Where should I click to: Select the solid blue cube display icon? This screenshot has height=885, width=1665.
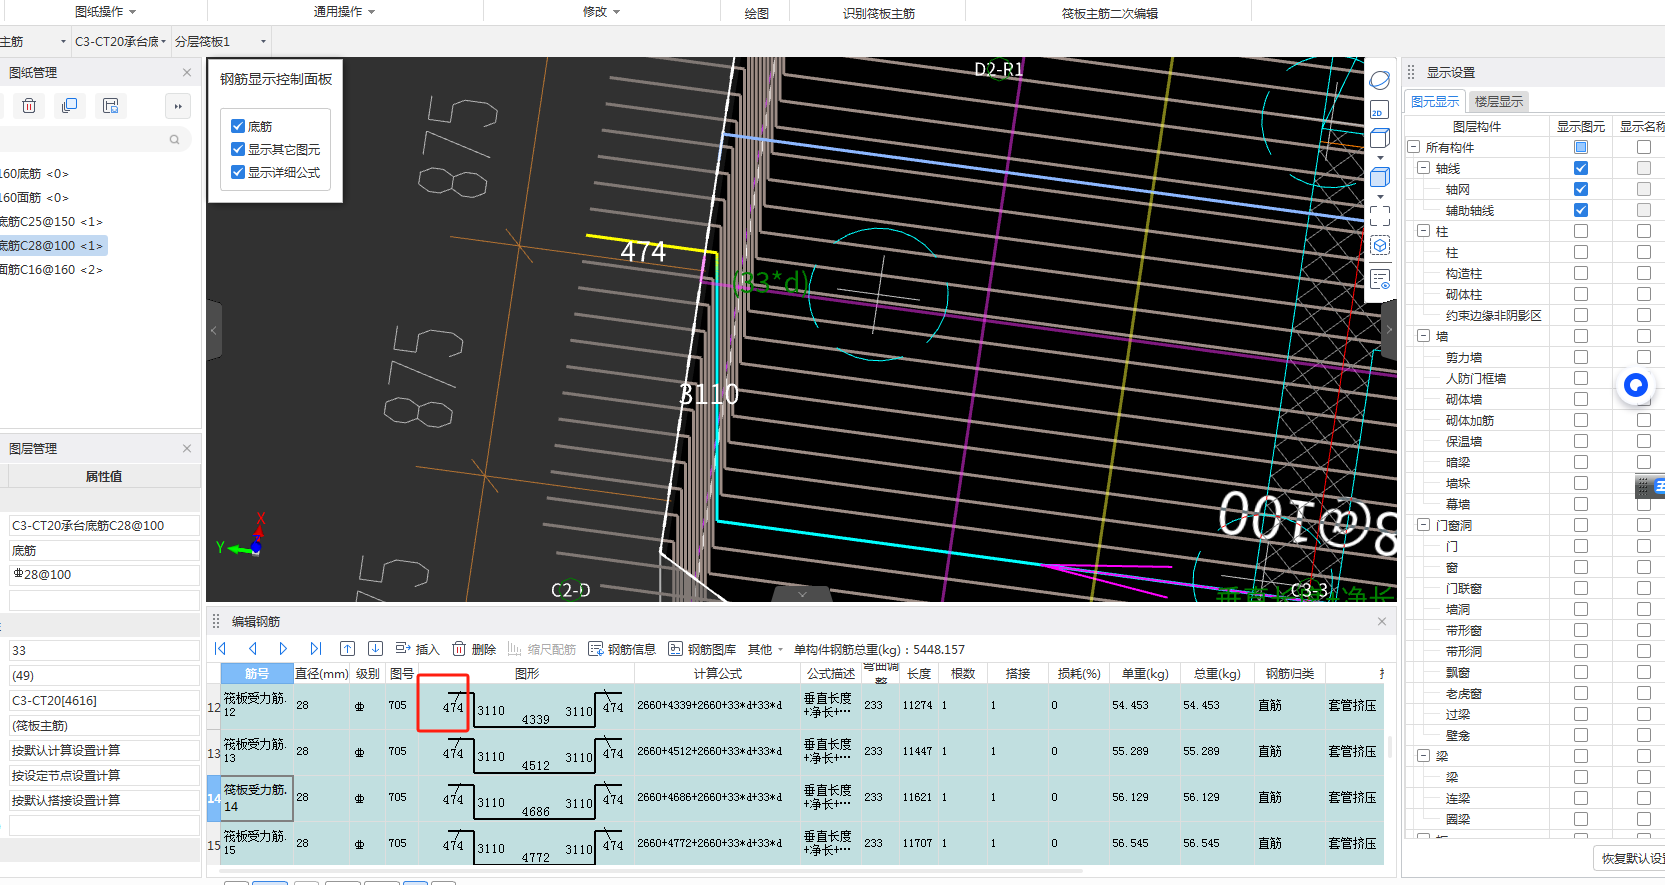1380,177
